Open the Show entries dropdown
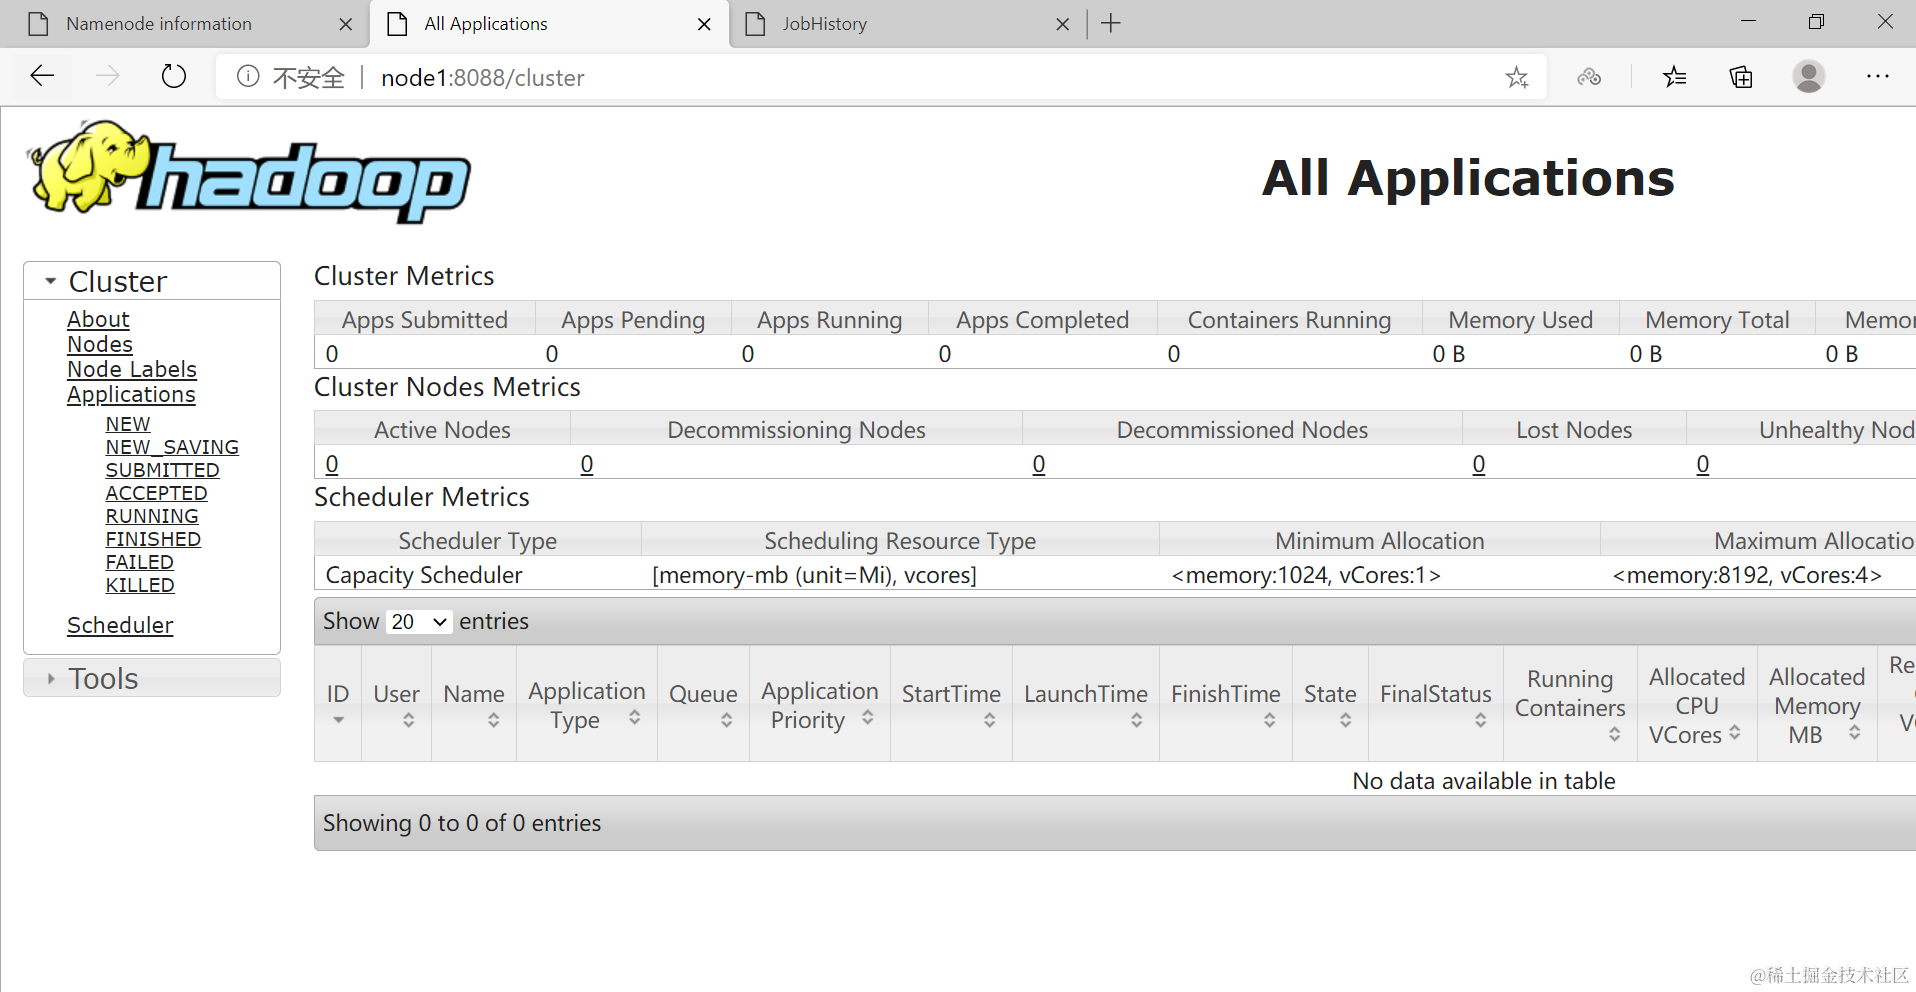This screenshot has width=1916, height=992. [418, 621]
